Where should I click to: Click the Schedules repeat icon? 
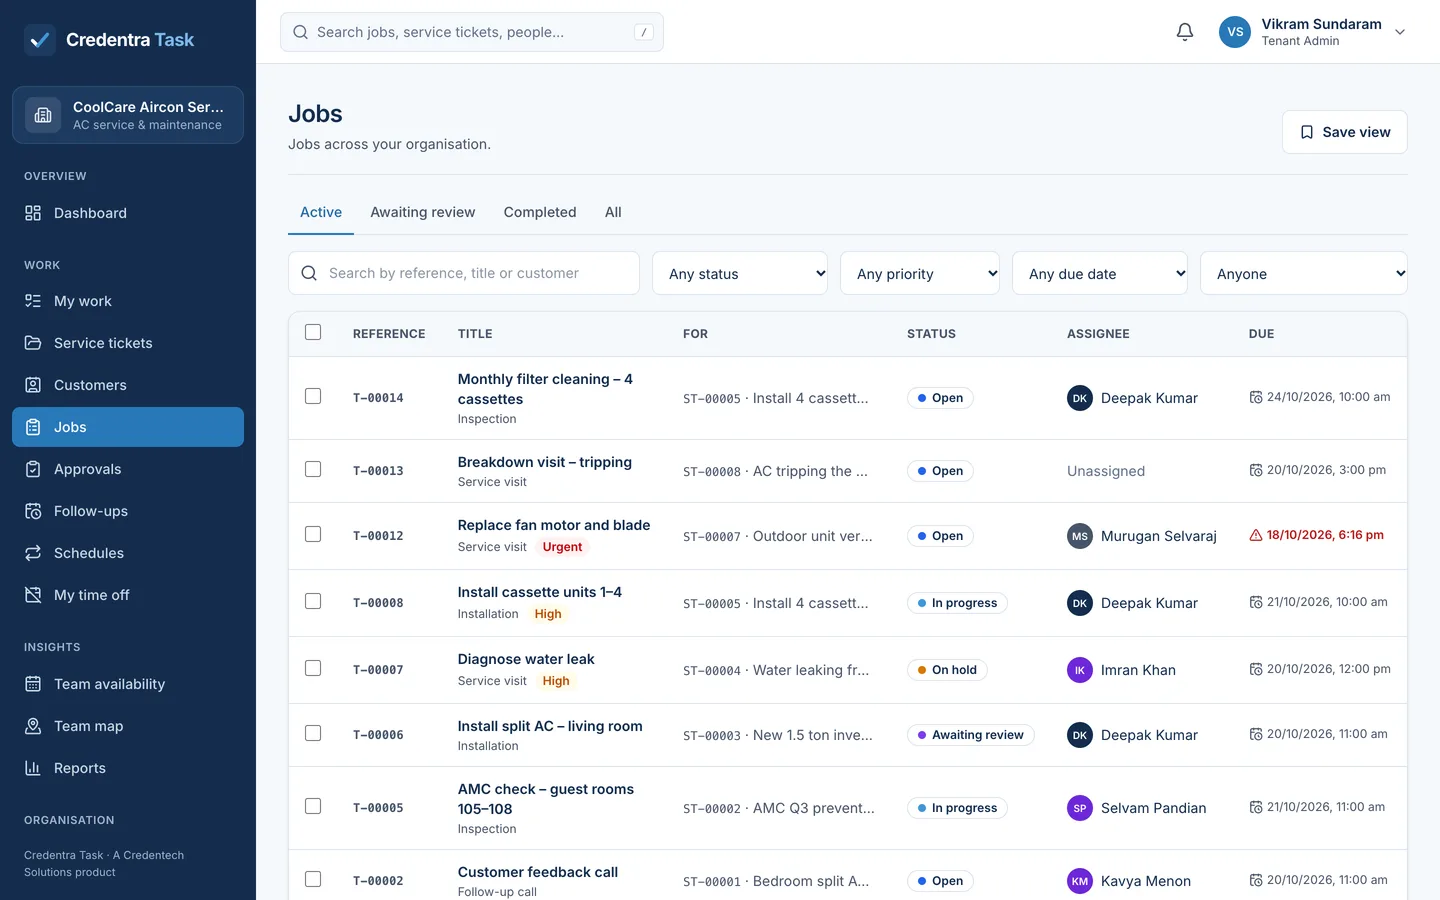(x=33, y=553)
